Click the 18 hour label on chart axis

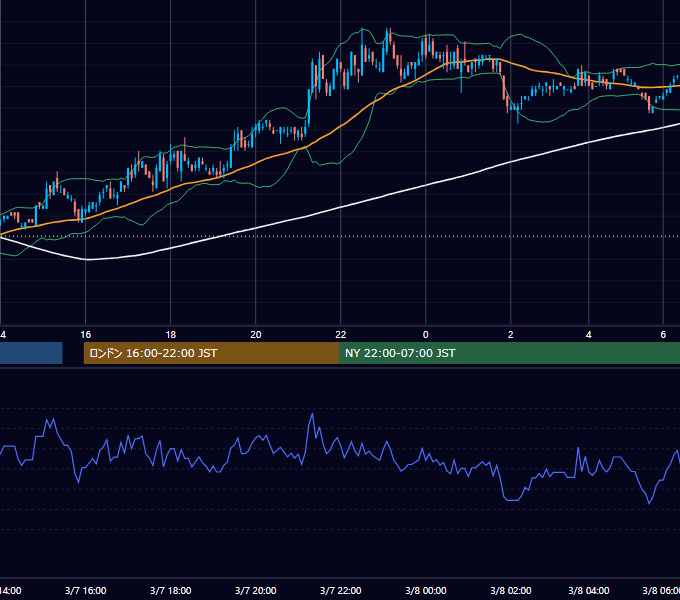(170, 335)
